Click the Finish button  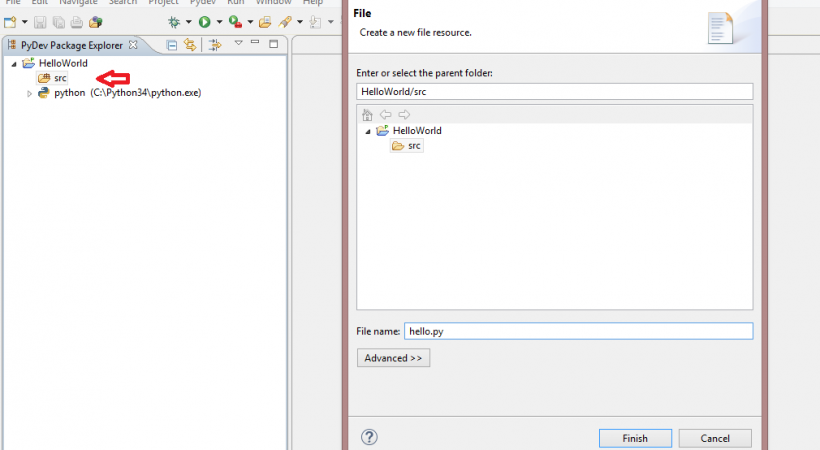click(x=634, y=438)
